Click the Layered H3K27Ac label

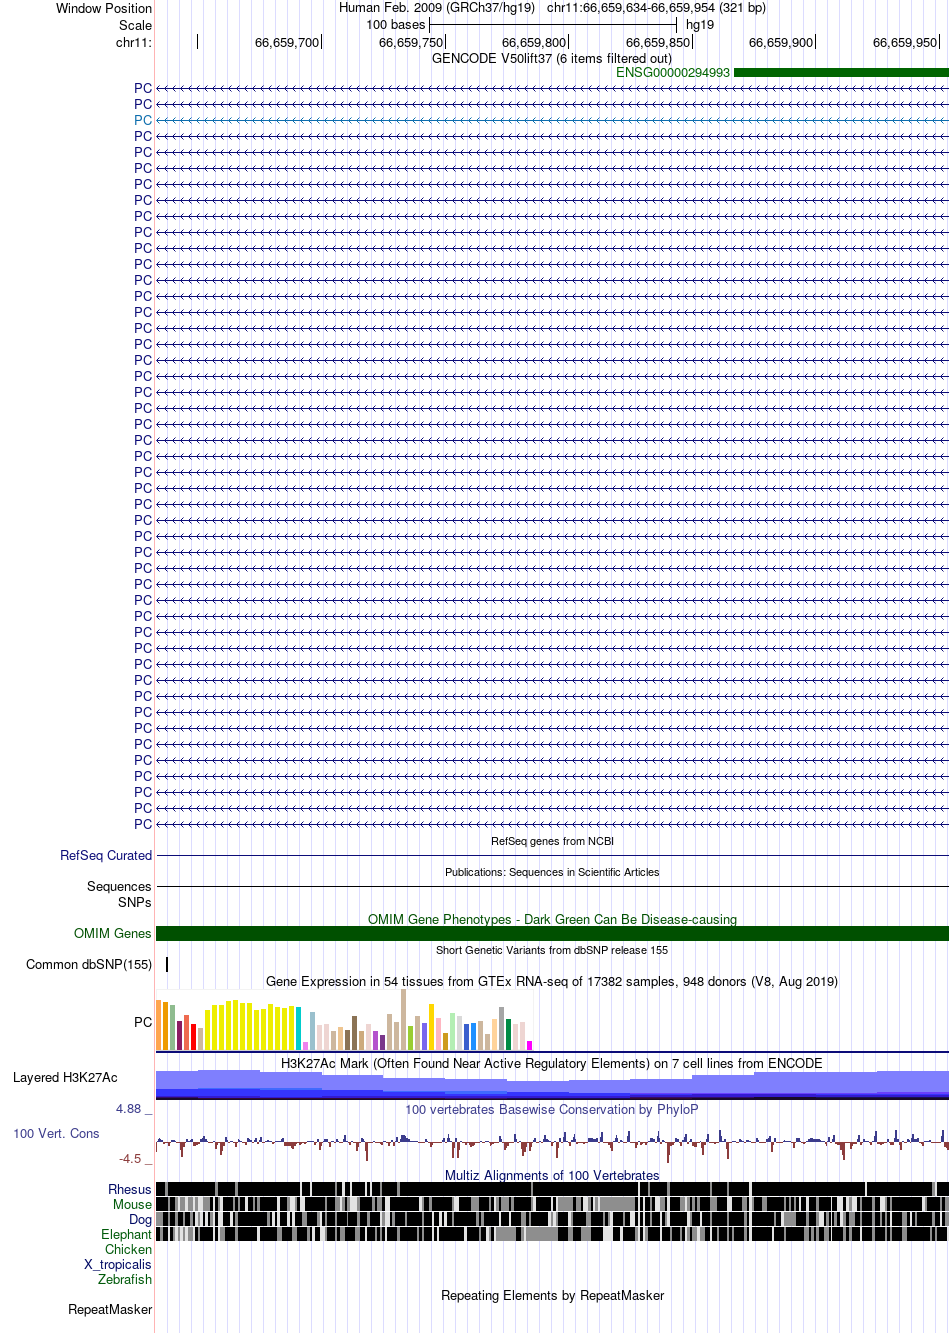click(65, 1077)
